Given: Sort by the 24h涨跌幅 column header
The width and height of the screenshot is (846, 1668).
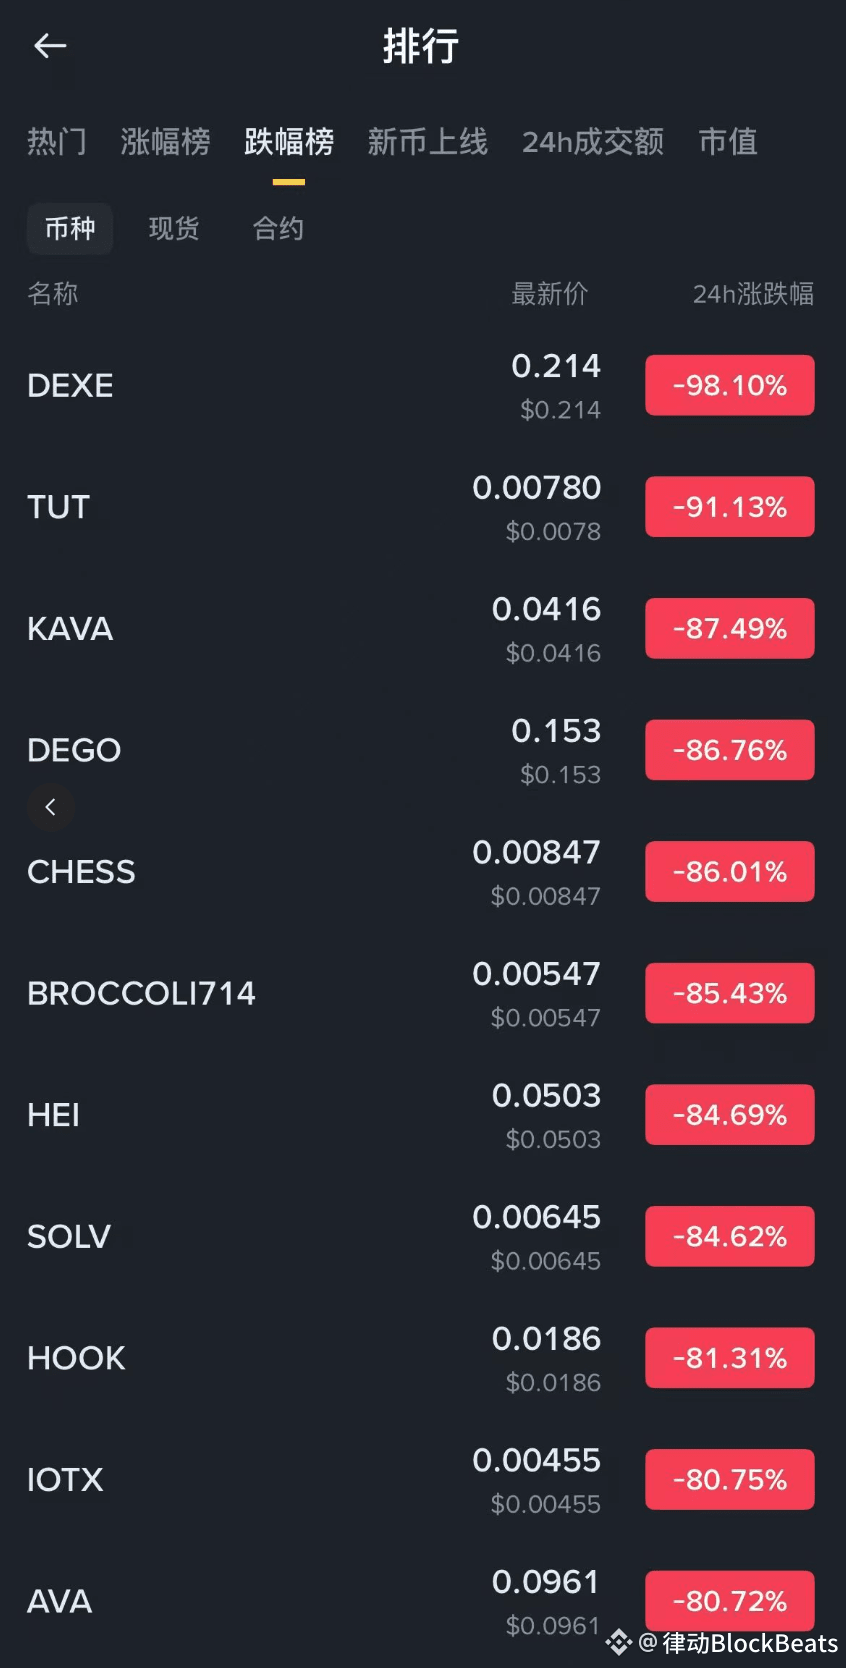Looking at the screenshot, I should (x=753, y=293).
